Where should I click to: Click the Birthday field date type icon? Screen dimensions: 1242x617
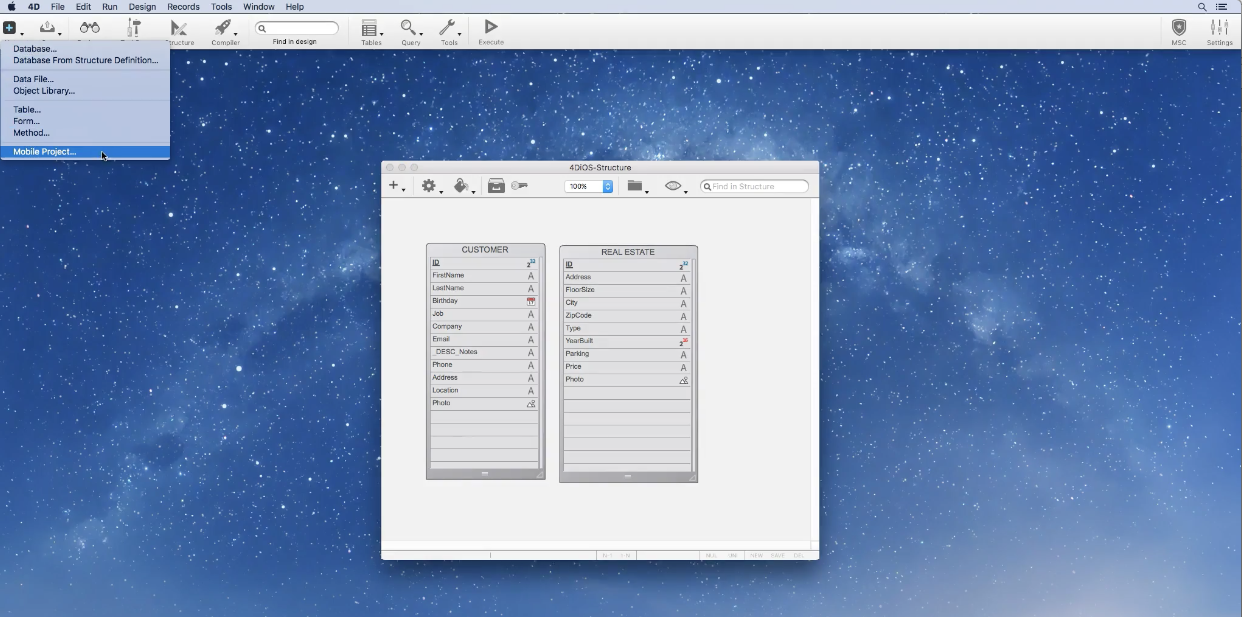pos(531,301)
